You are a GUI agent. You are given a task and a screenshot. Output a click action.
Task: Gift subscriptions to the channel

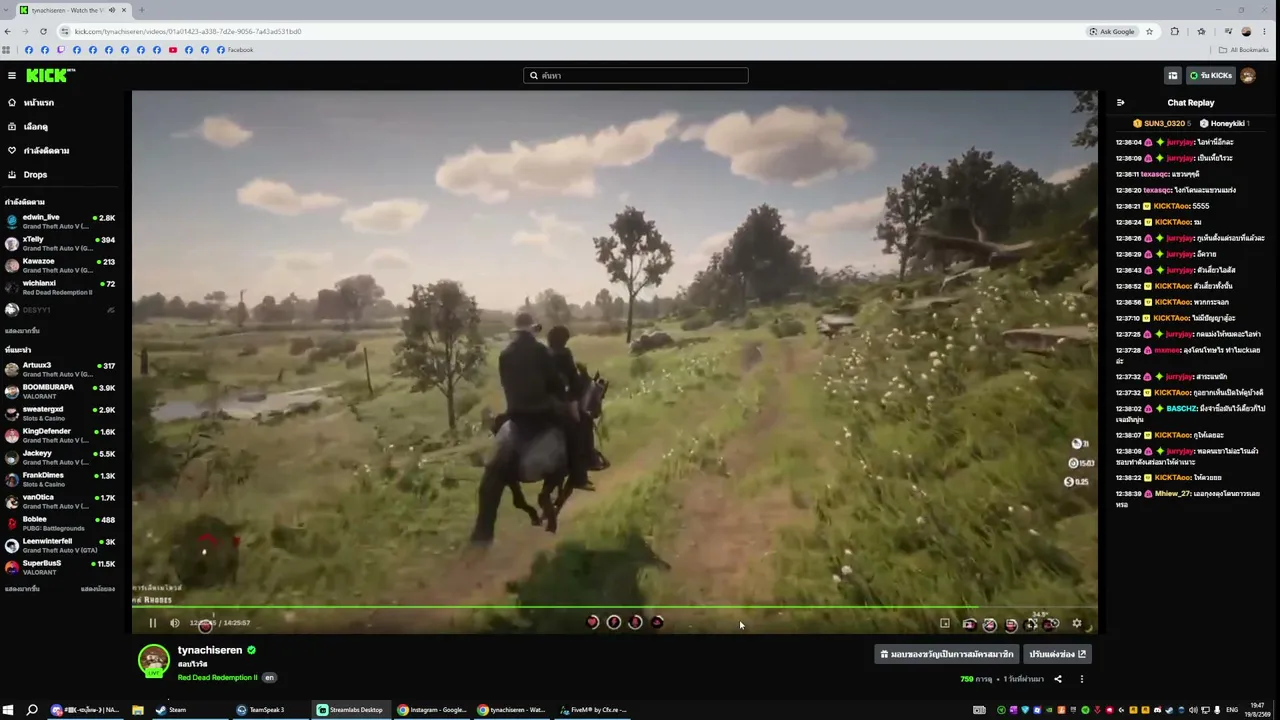(x=946, y=654)
